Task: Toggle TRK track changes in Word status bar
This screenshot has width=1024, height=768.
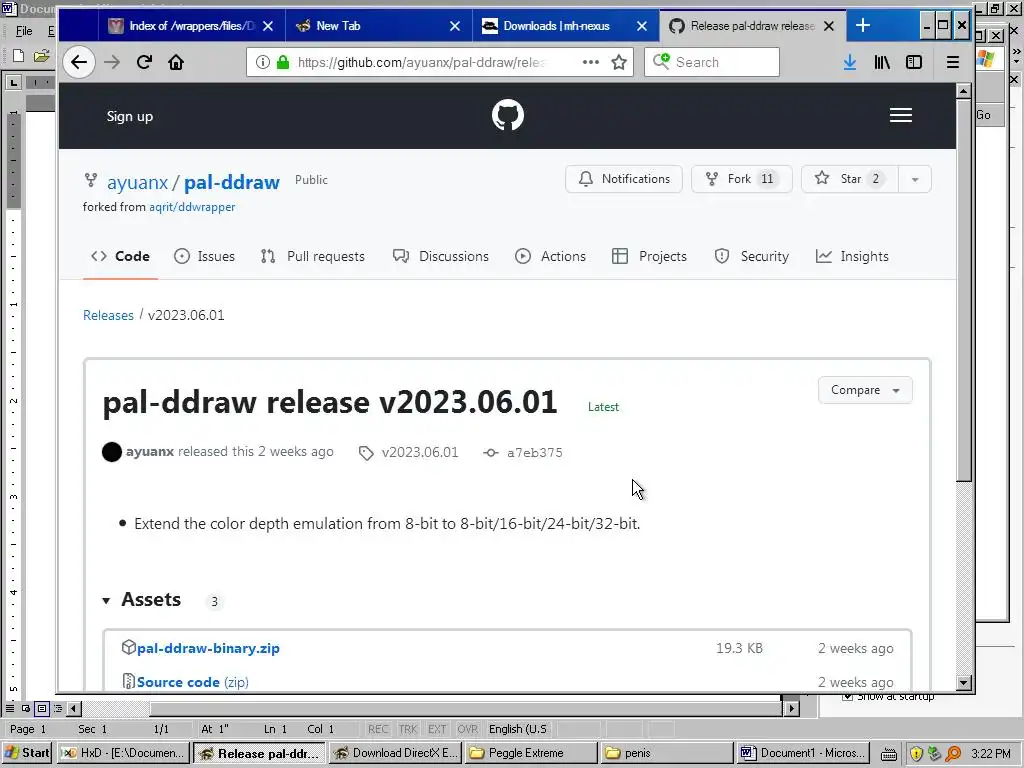Action: (x=408, y=729)
